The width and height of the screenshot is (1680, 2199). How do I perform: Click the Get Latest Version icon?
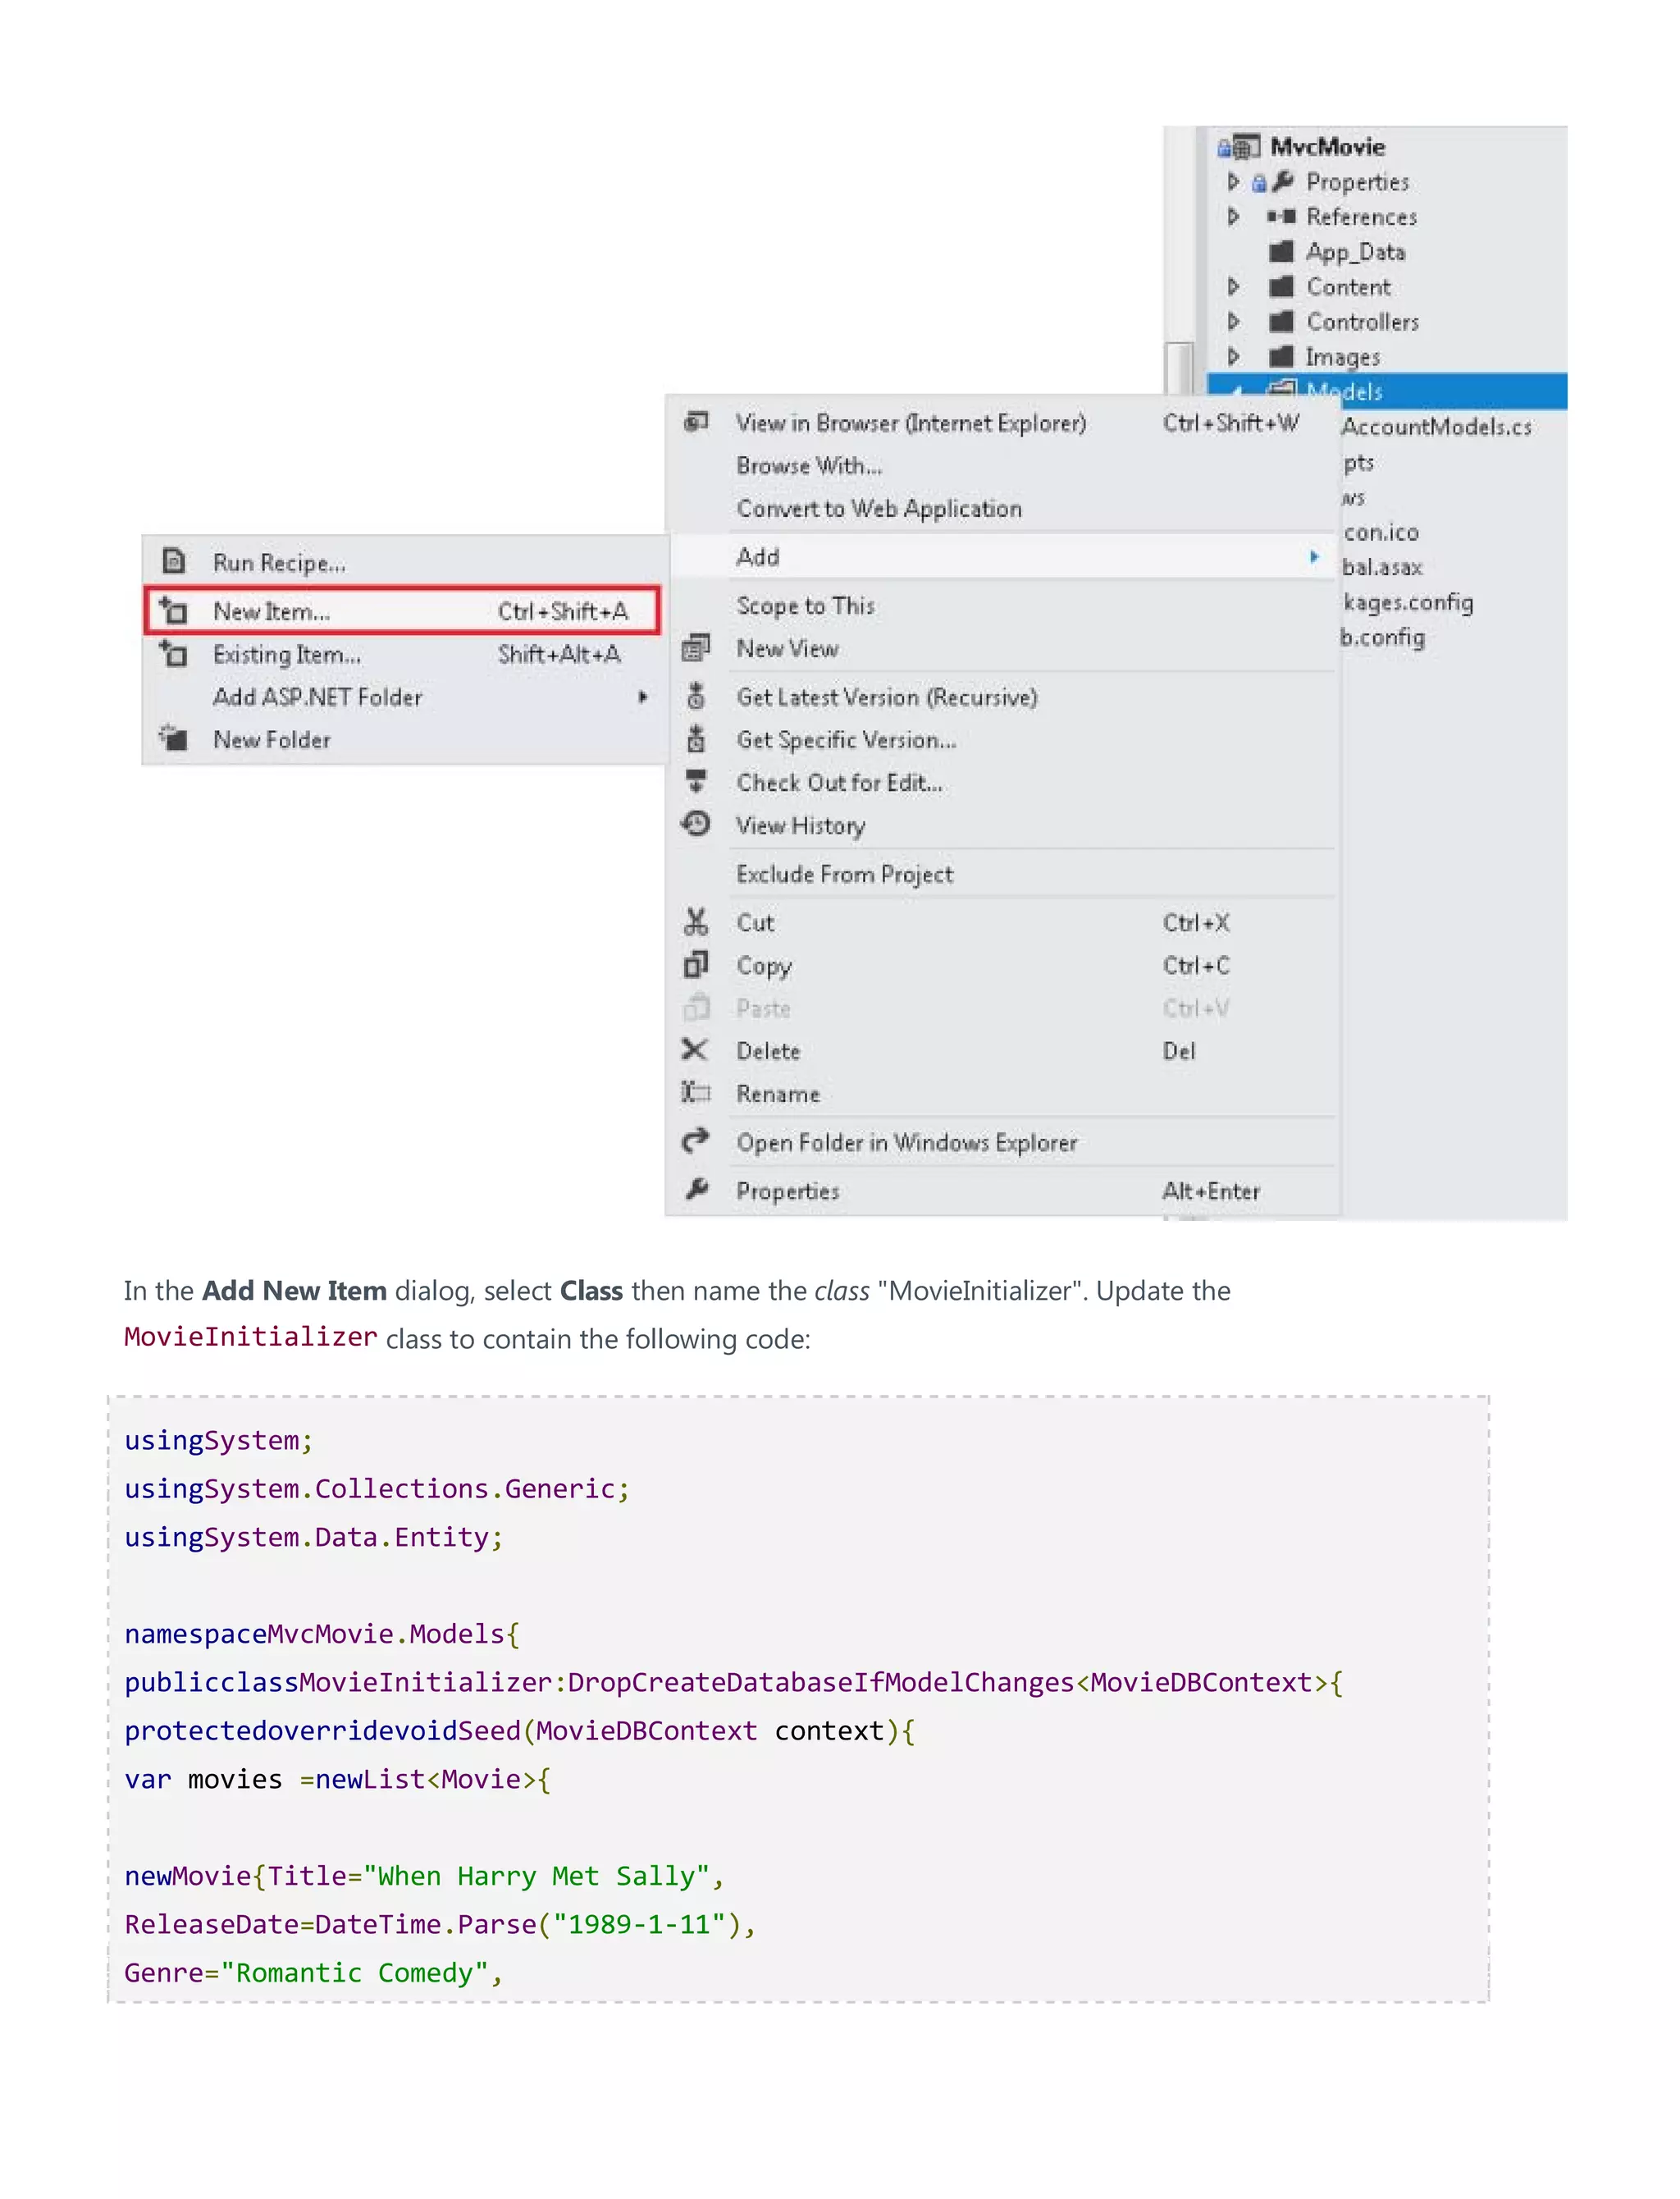tap(696, 696)
